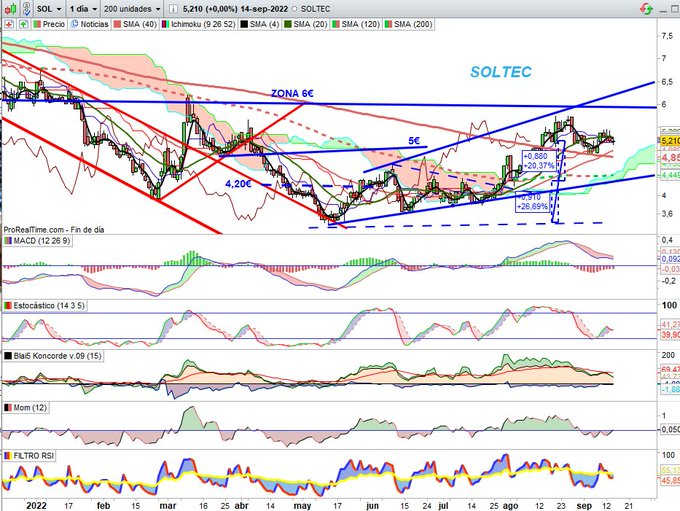Change the 1 día timeframe dropdown
Screen dimensions: 680x511
83,9
